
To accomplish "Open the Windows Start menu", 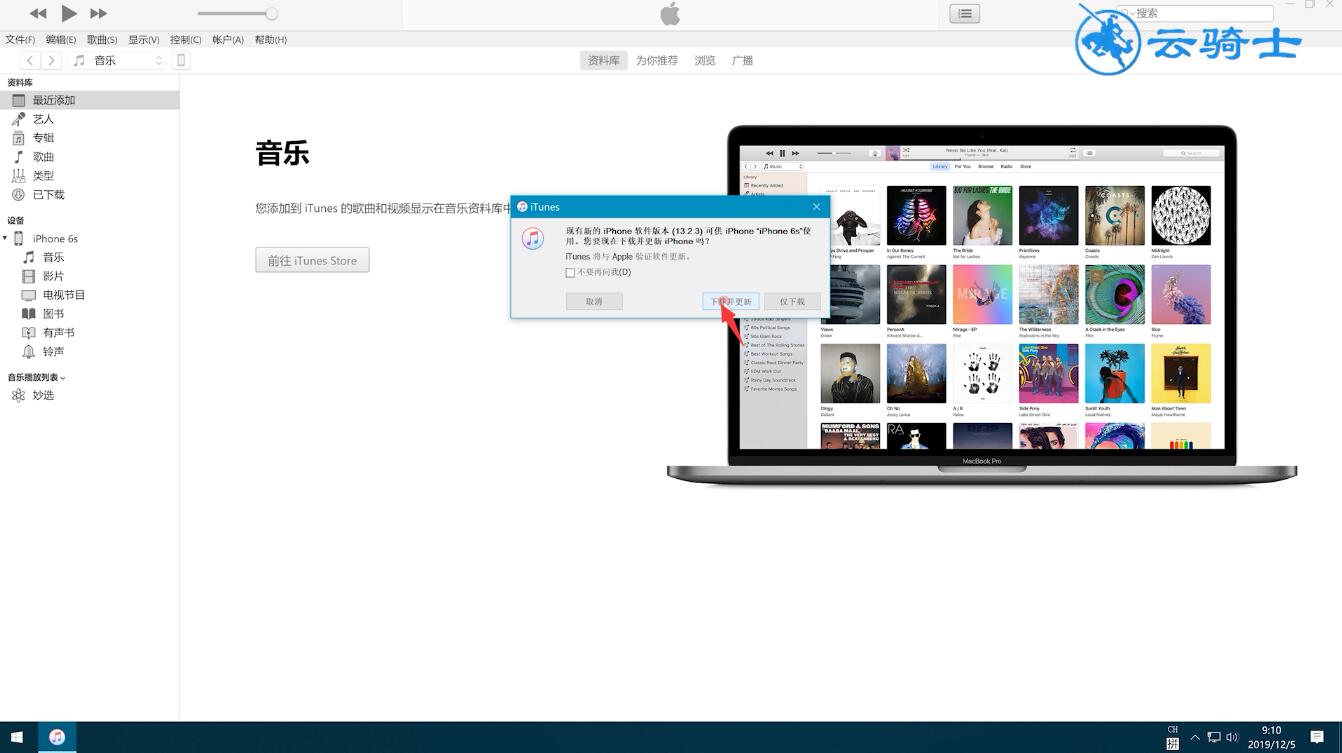I will click(17, 738).
